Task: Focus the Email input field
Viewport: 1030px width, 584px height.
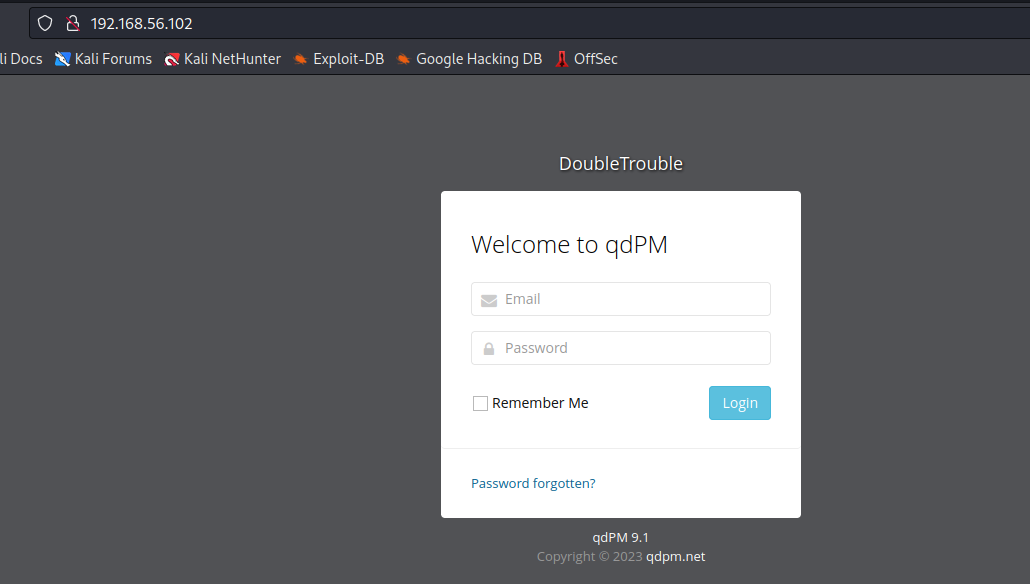Action: coord(621,299)
